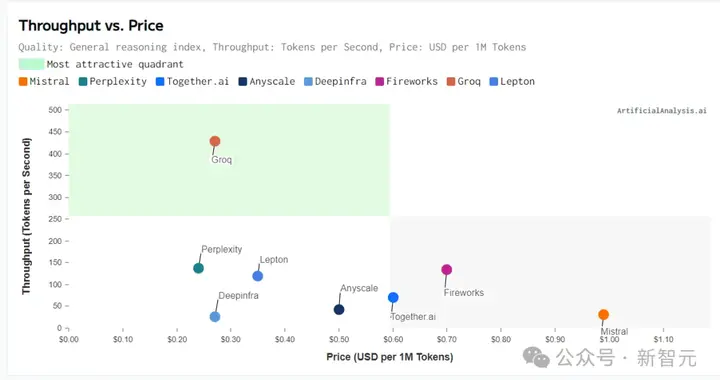Viewport: 720px width, 380px height.
Task: Select the Together.ai blue data point
Action: [393, 297]
